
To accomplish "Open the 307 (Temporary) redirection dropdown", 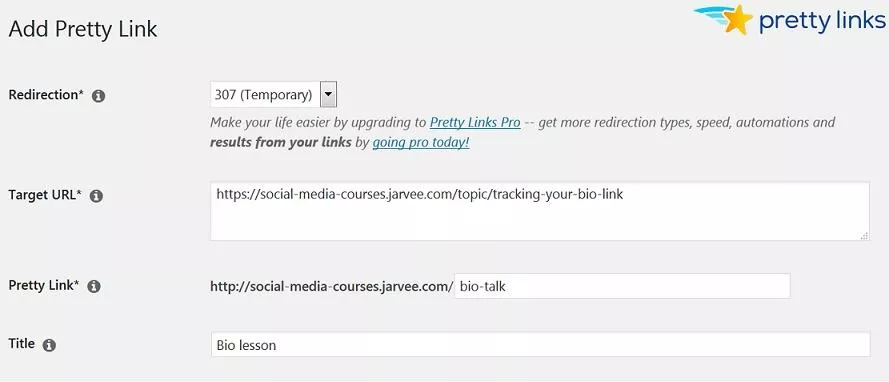I will click(273, 95).
